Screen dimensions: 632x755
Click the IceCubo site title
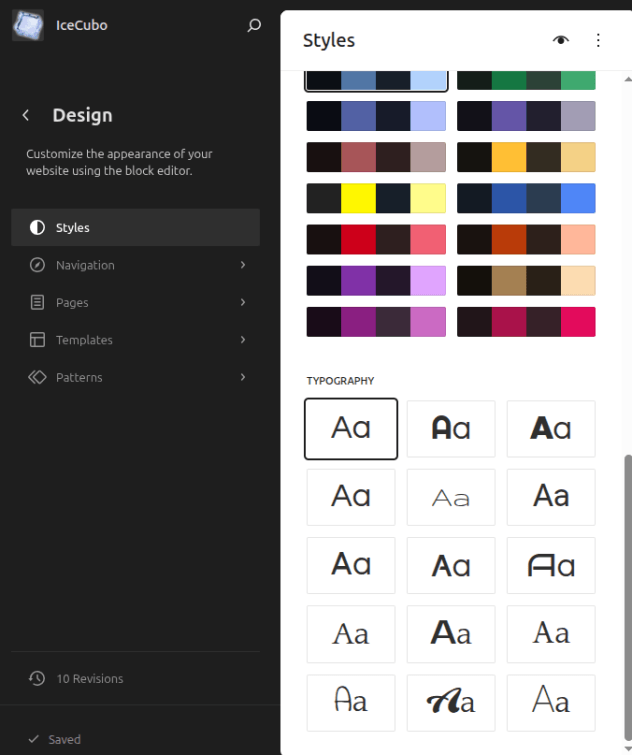click(x=81, y=25)
